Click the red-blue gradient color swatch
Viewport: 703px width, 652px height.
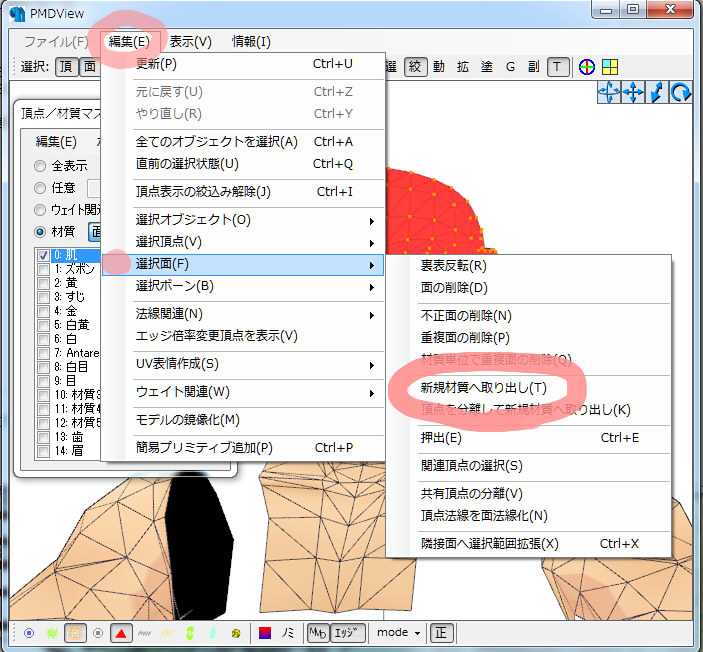point(265,633)
